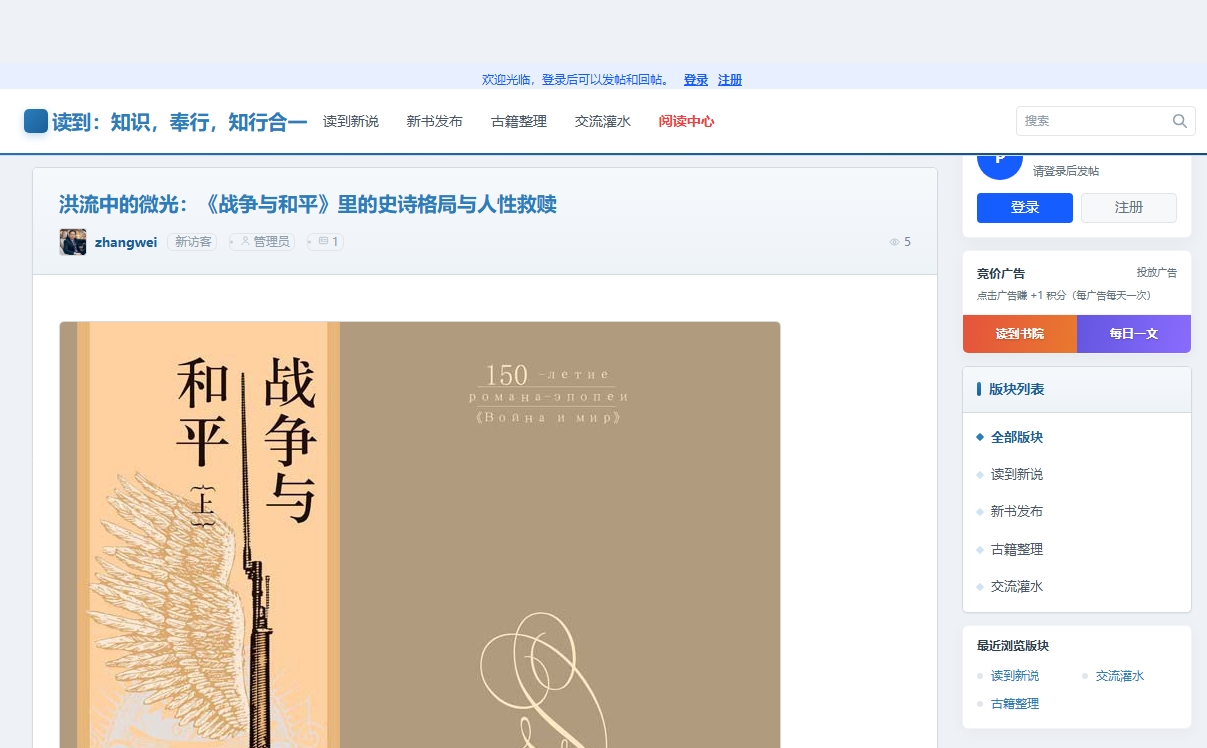Open the 交流灌水 navigation menu
Viewport: 1207px width, 748px height.
click(603, 121)
